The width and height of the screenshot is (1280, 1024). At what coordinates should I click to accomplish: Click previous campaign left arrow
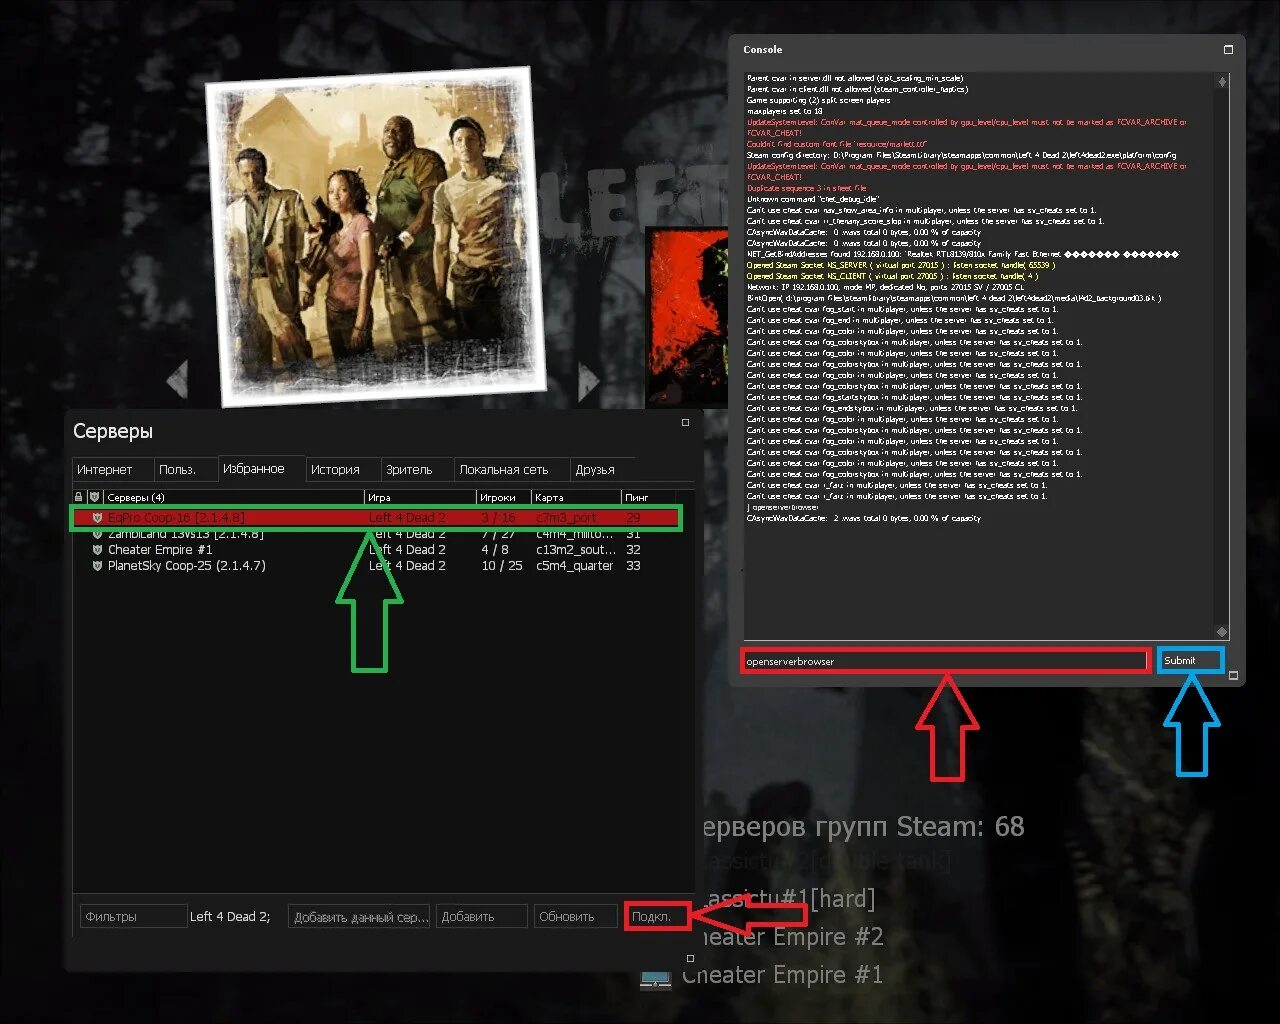178,381
